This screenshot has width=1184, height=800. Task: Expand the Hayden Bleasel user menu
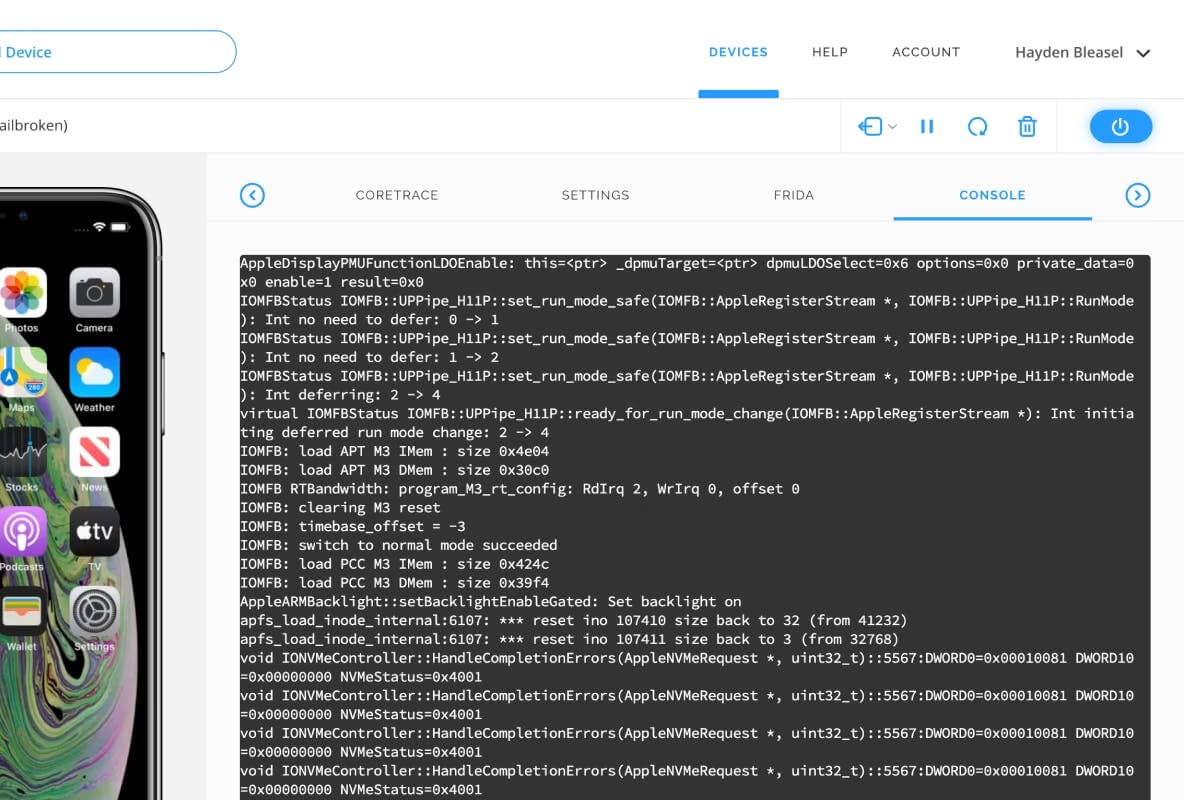1082,52
